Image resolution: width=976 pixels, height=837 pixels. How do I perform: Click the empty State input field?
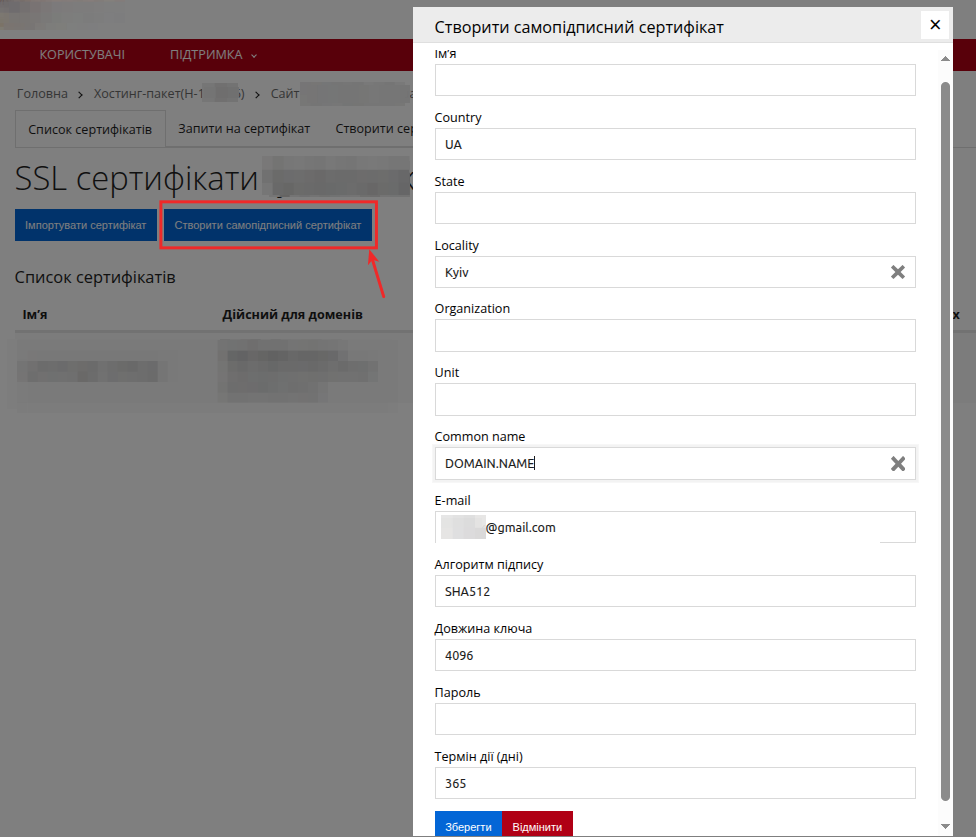675,207
